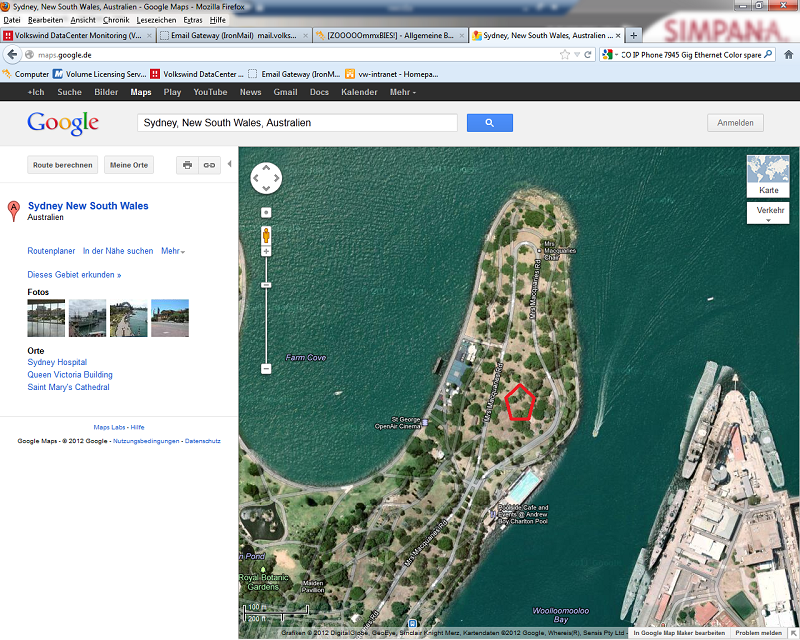Viewport: 800px width, 640px height.
Task: Open Bilder from Google top bar
Action: click(106, 92)
